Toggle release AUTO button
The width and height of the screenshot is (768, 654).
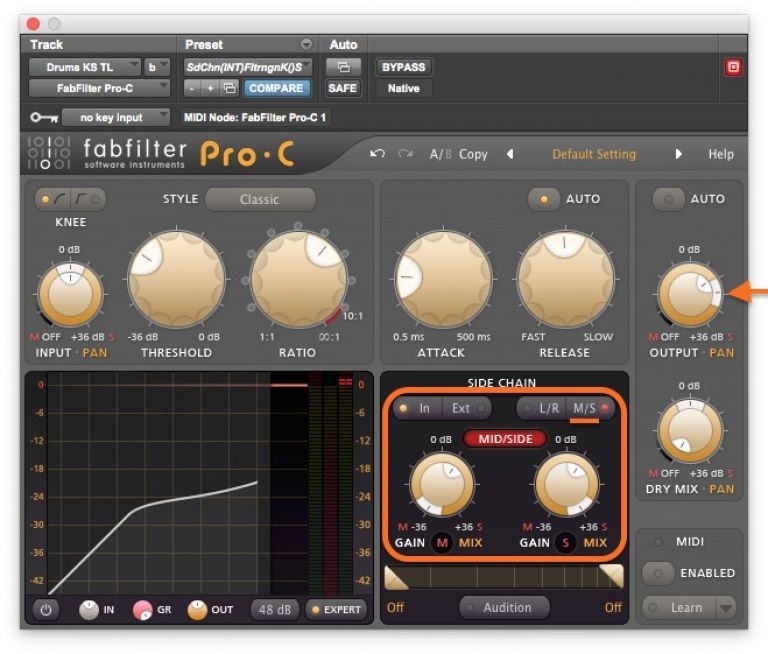coord(544,199)
